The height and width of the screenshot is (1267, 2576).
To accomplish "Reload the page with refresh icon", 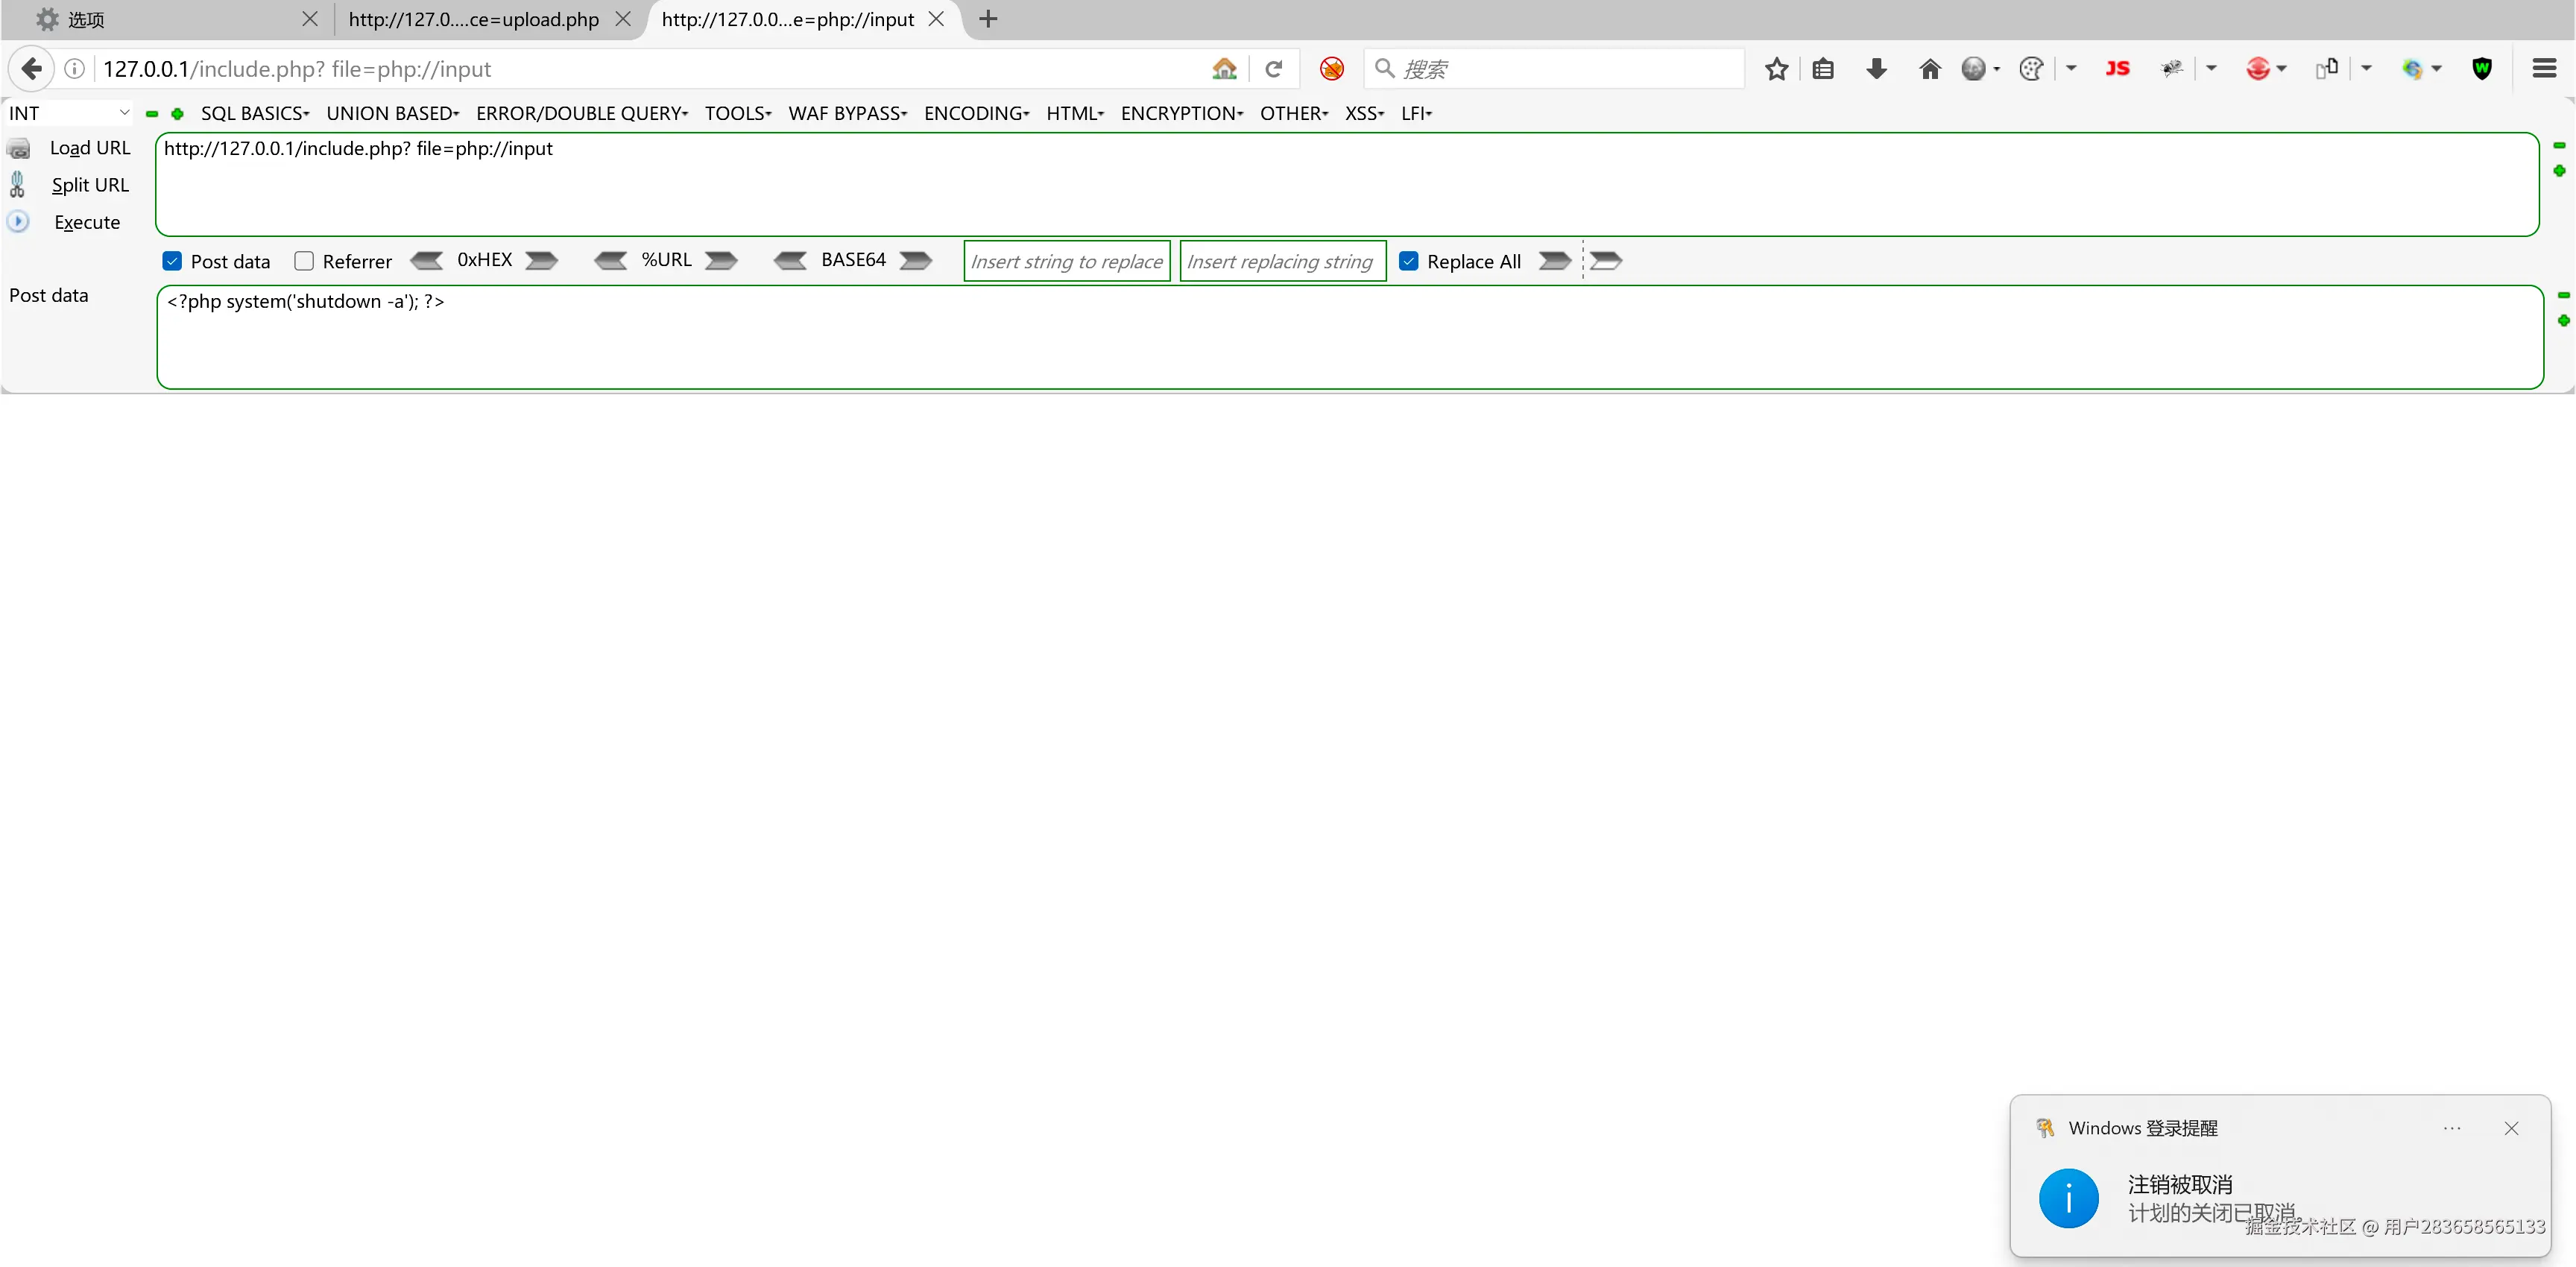I will tap(1273, 69).
